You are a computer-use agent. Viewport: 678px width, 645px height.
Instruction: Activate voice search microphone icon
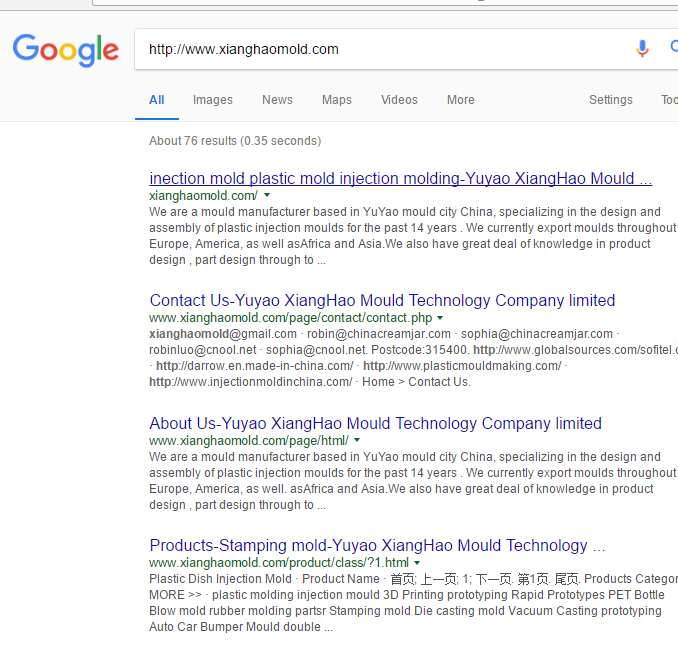point(643,48)
